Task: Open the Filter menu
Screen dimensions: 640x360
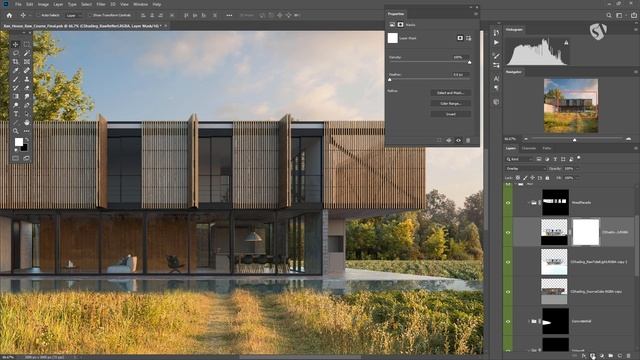Action: (101, 4)
